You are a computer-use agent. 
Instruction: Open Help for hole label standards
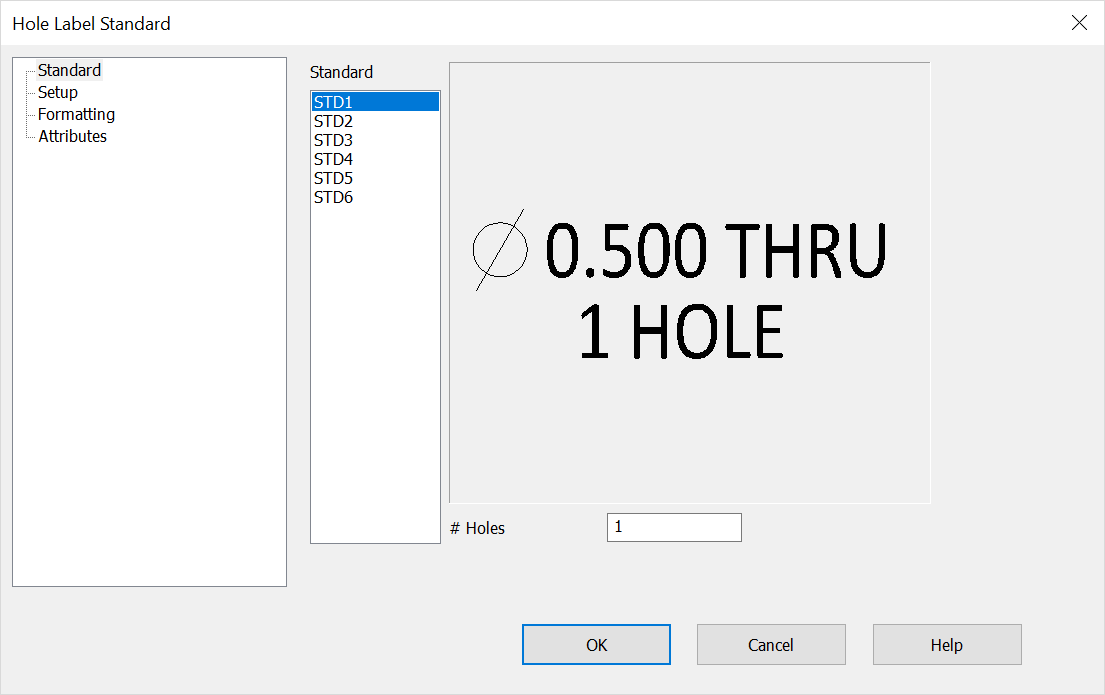coord(946,644)
